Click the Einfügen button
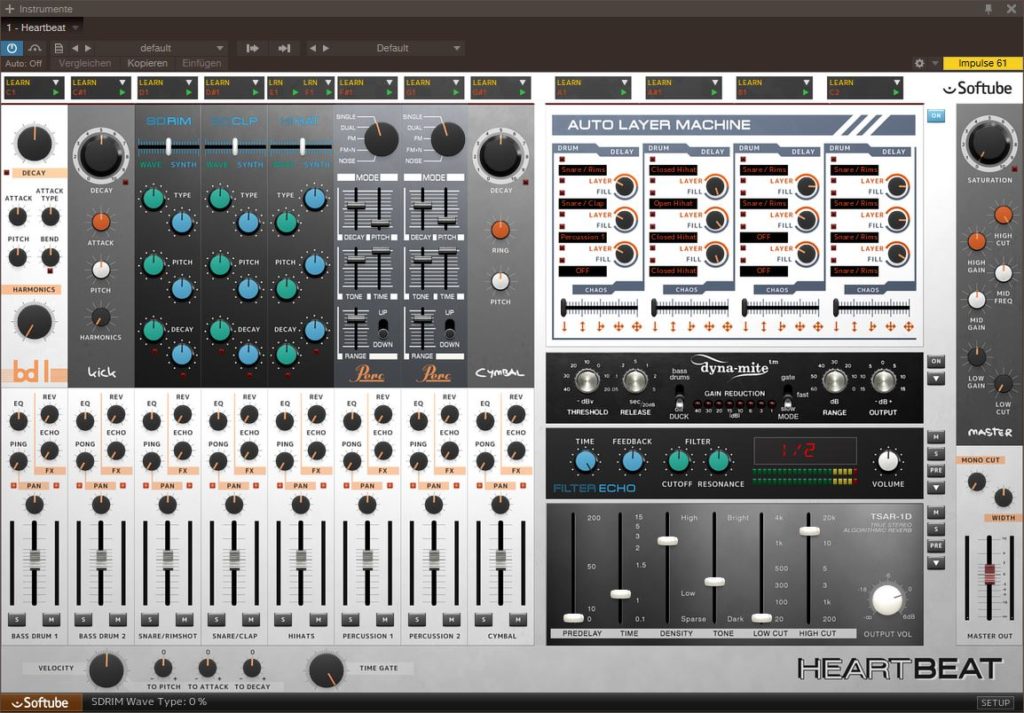Screen dimensions: 1024x713 [202, 63]
